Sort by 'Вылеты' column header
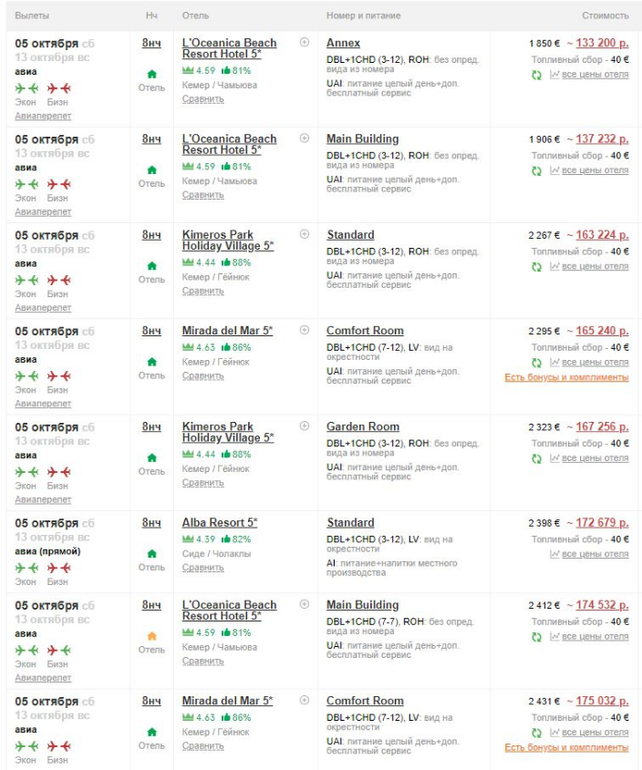Image resolution: width=642 pixels, height=770 pixels. tap(32, 16)
